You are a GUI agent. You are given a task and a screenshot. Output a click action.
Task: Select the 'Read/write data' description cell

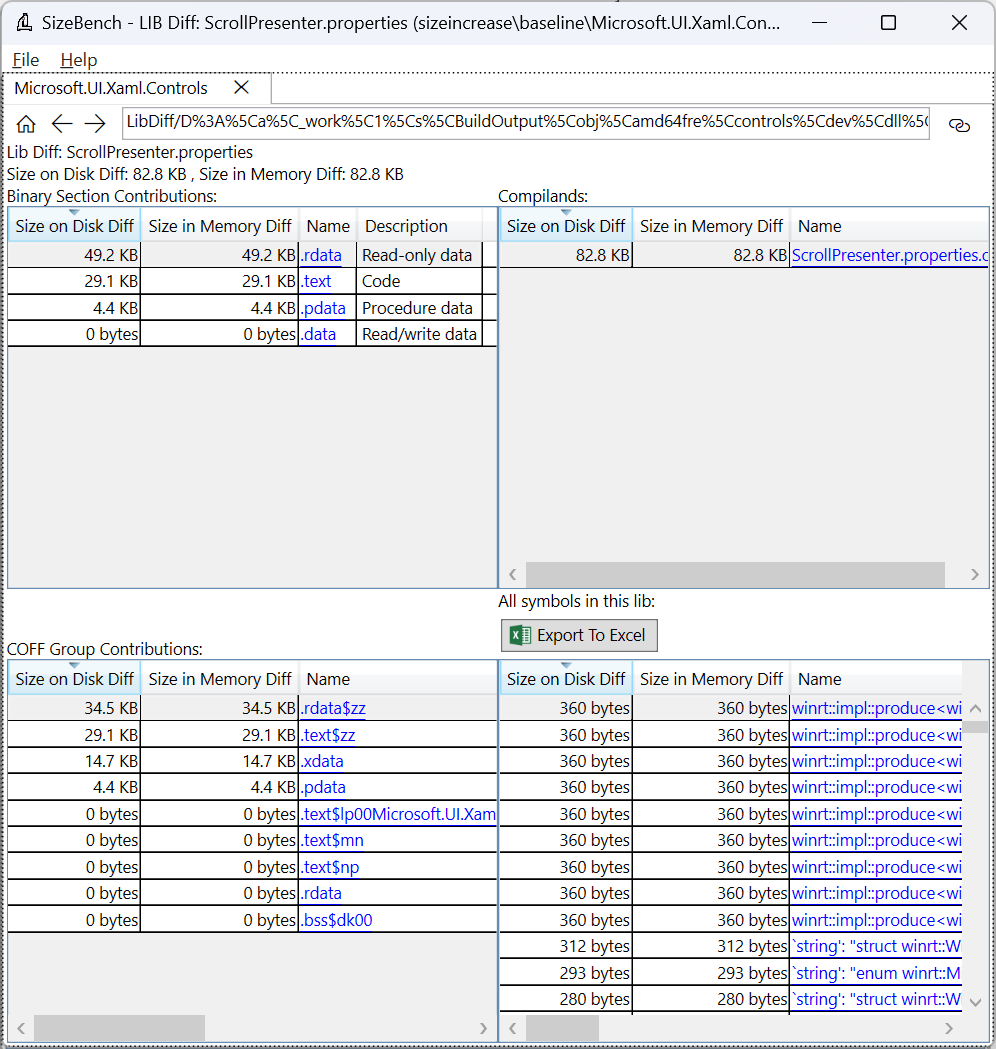[x=419, y=334]
